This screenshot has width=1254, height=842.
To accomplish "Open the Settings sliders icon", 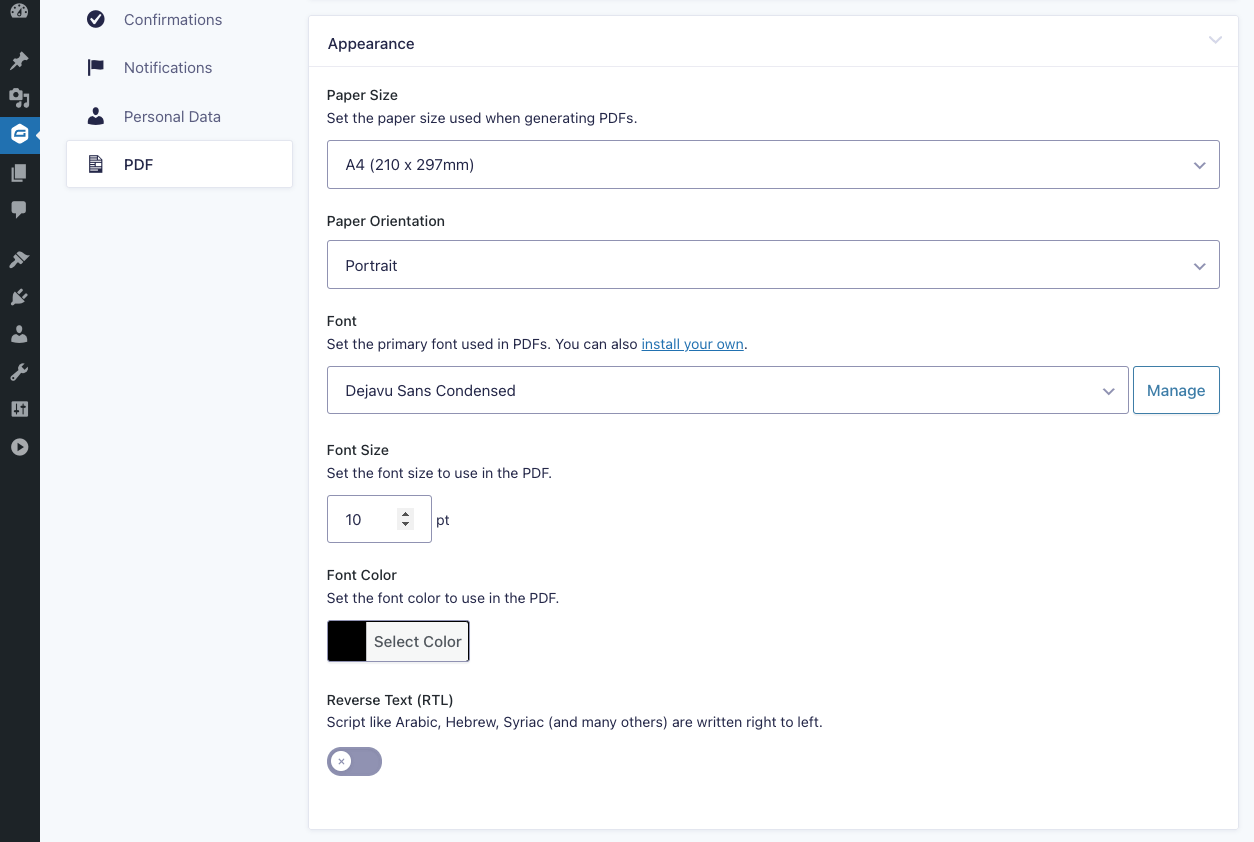I will (19, 409).
